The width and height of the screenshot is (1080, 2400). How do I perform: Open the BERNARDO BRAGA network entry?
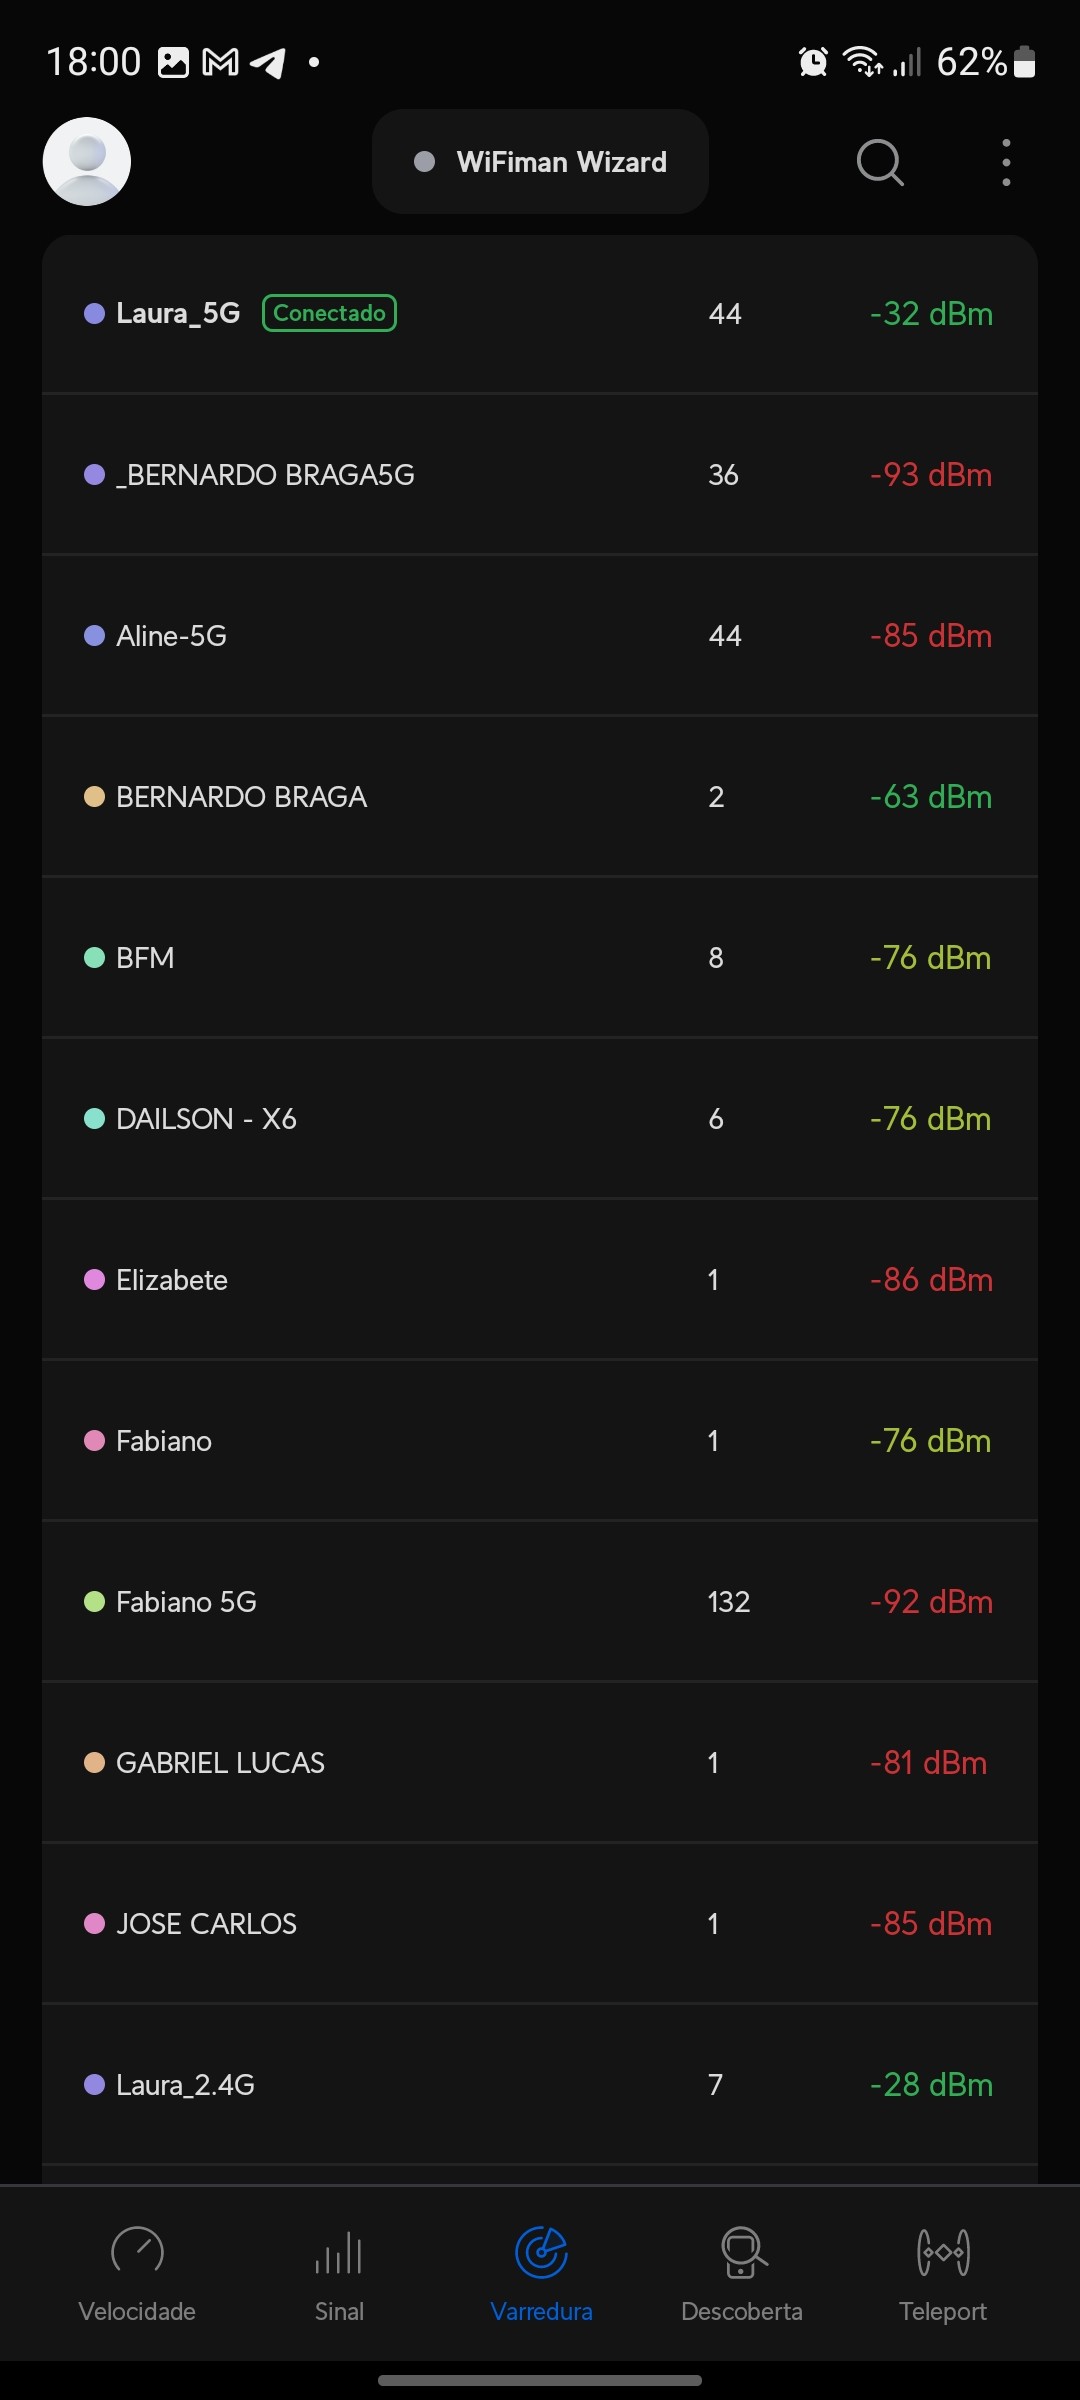click(241, 797)
